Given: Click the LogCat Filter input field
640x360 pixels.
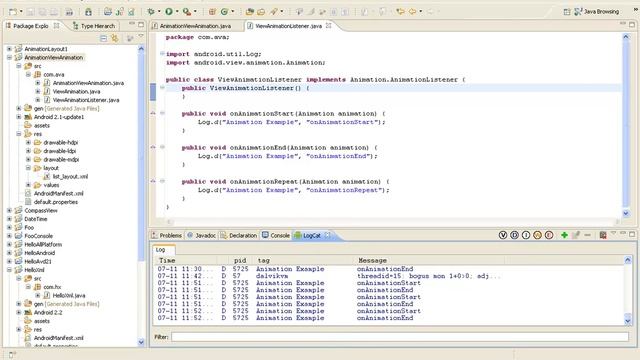Looking at the screenshot, I should tap(400, 337).
